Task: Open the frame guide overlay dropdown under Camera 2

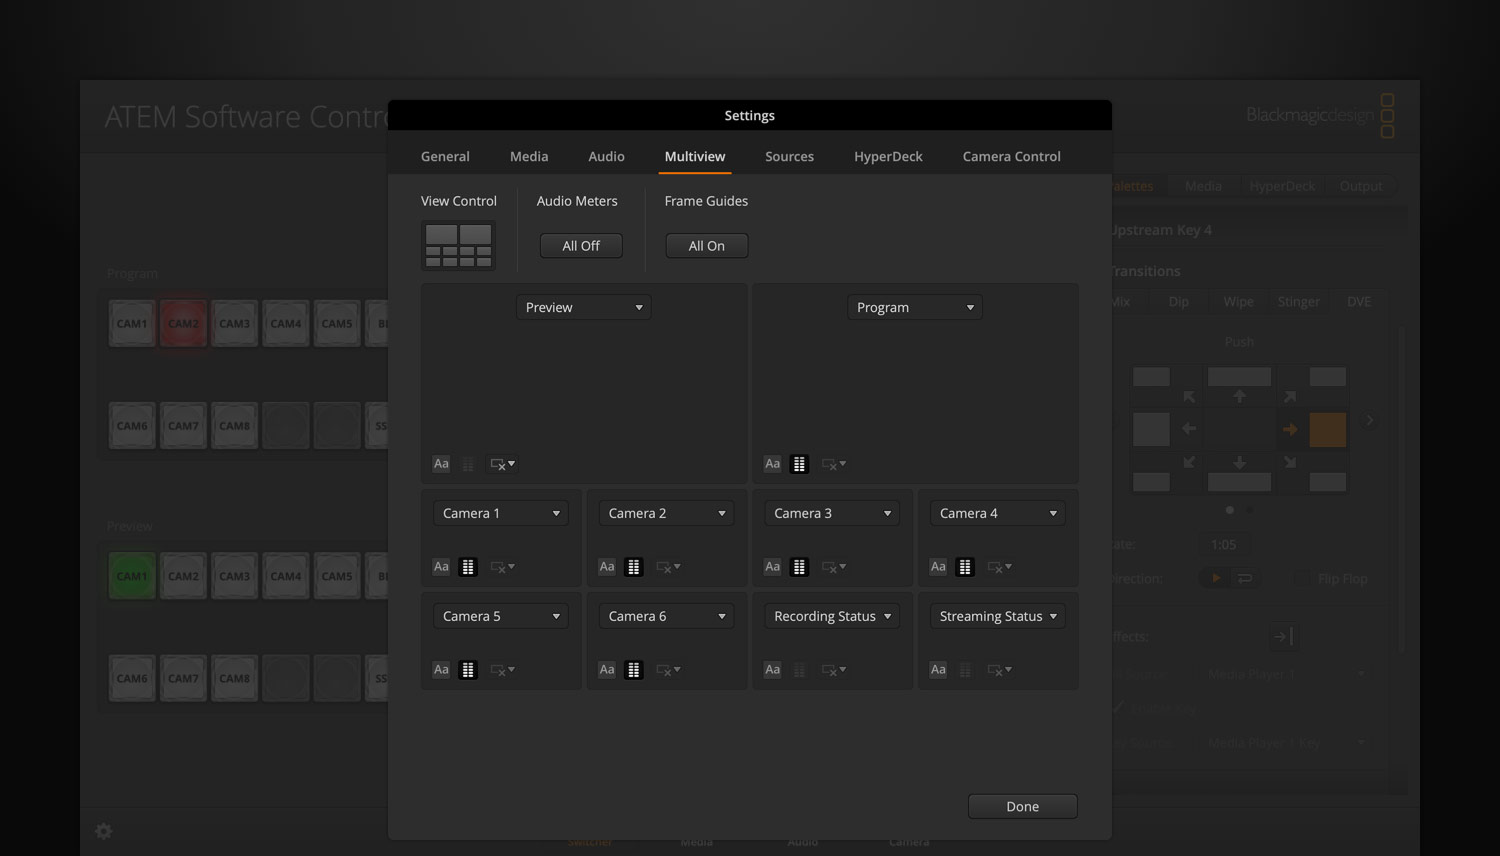Action: point(668,566)
